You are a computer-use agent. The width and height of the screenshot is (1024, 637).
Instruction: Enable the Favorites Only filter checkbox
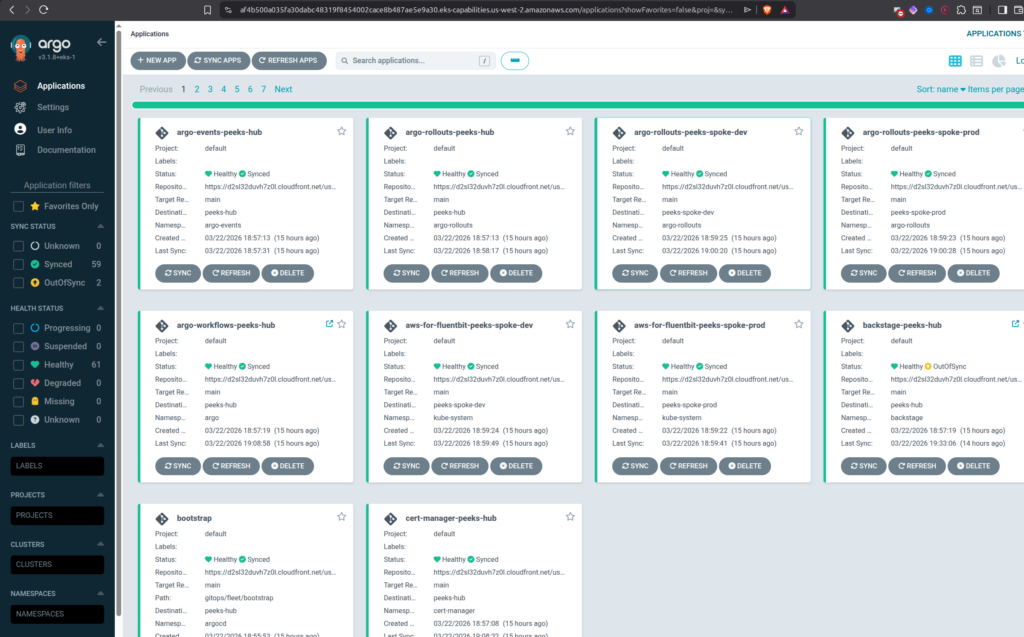pos(19,206)
